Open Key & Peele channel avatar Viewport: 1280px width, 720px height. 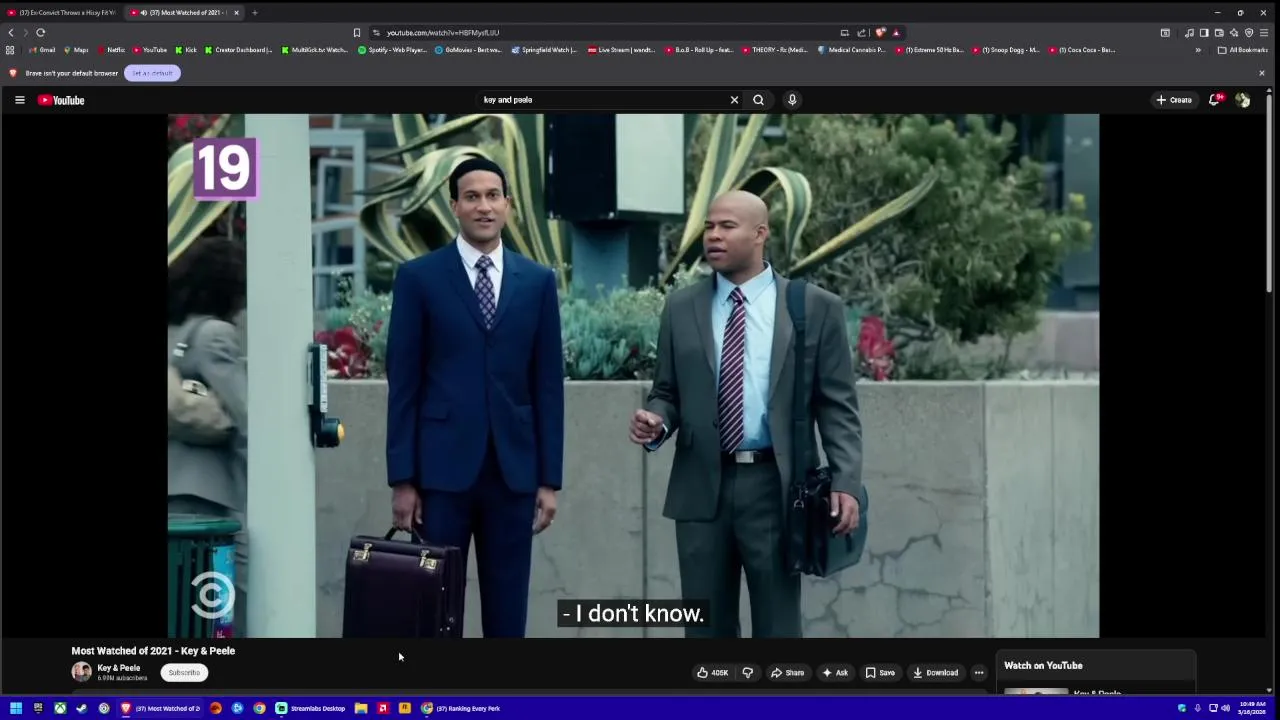[81, 672]
